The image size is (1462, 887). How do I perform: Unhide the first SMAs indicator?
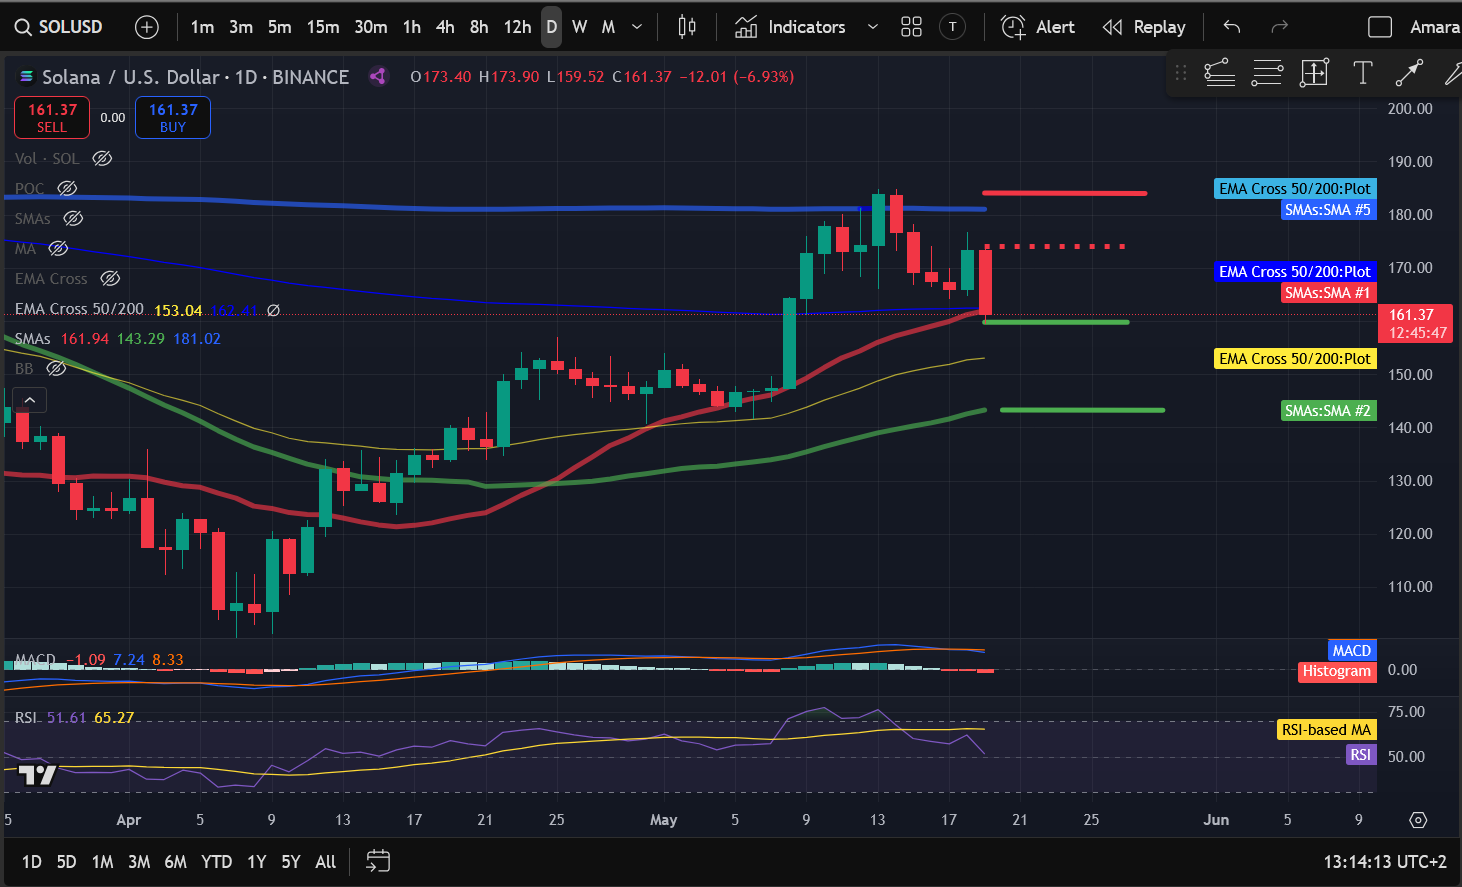point(73,218)
